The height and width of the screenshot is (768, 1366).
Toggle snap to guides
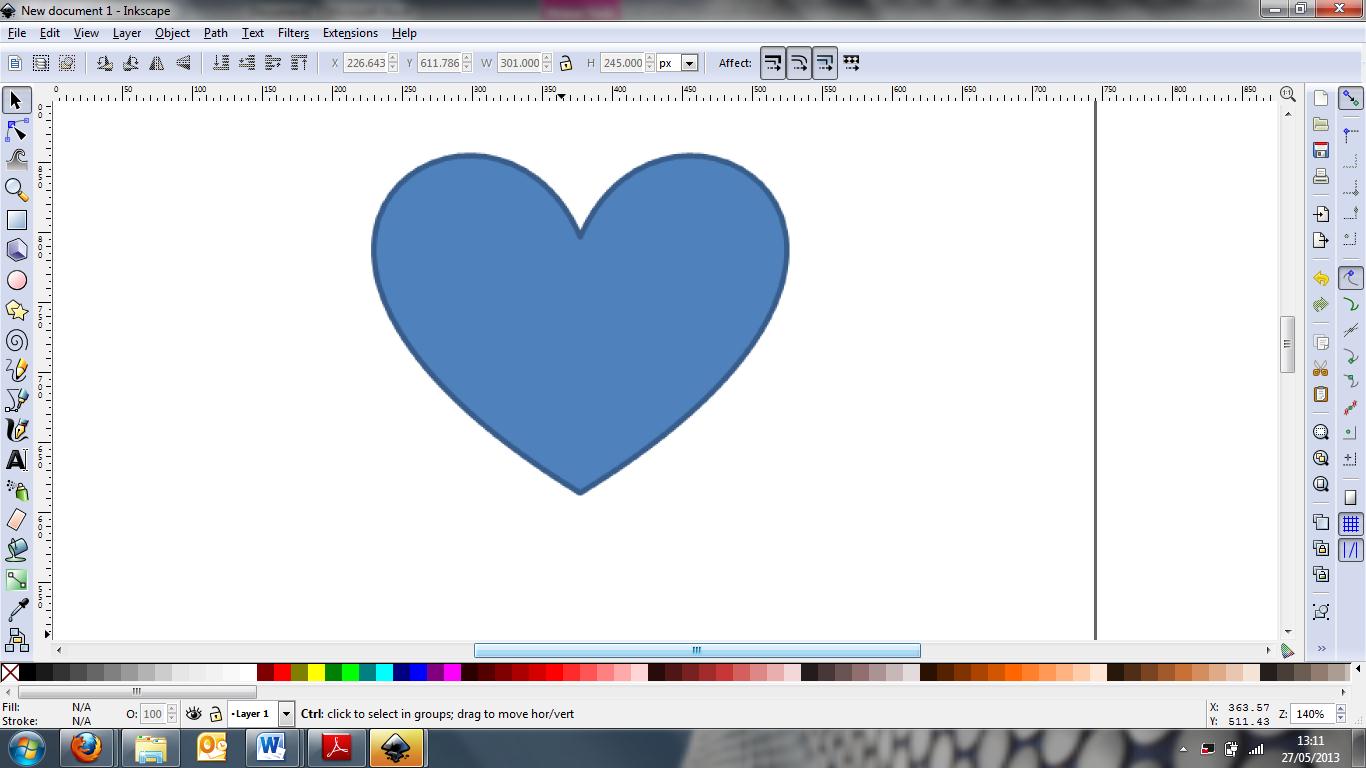[x=1351, y=550]
